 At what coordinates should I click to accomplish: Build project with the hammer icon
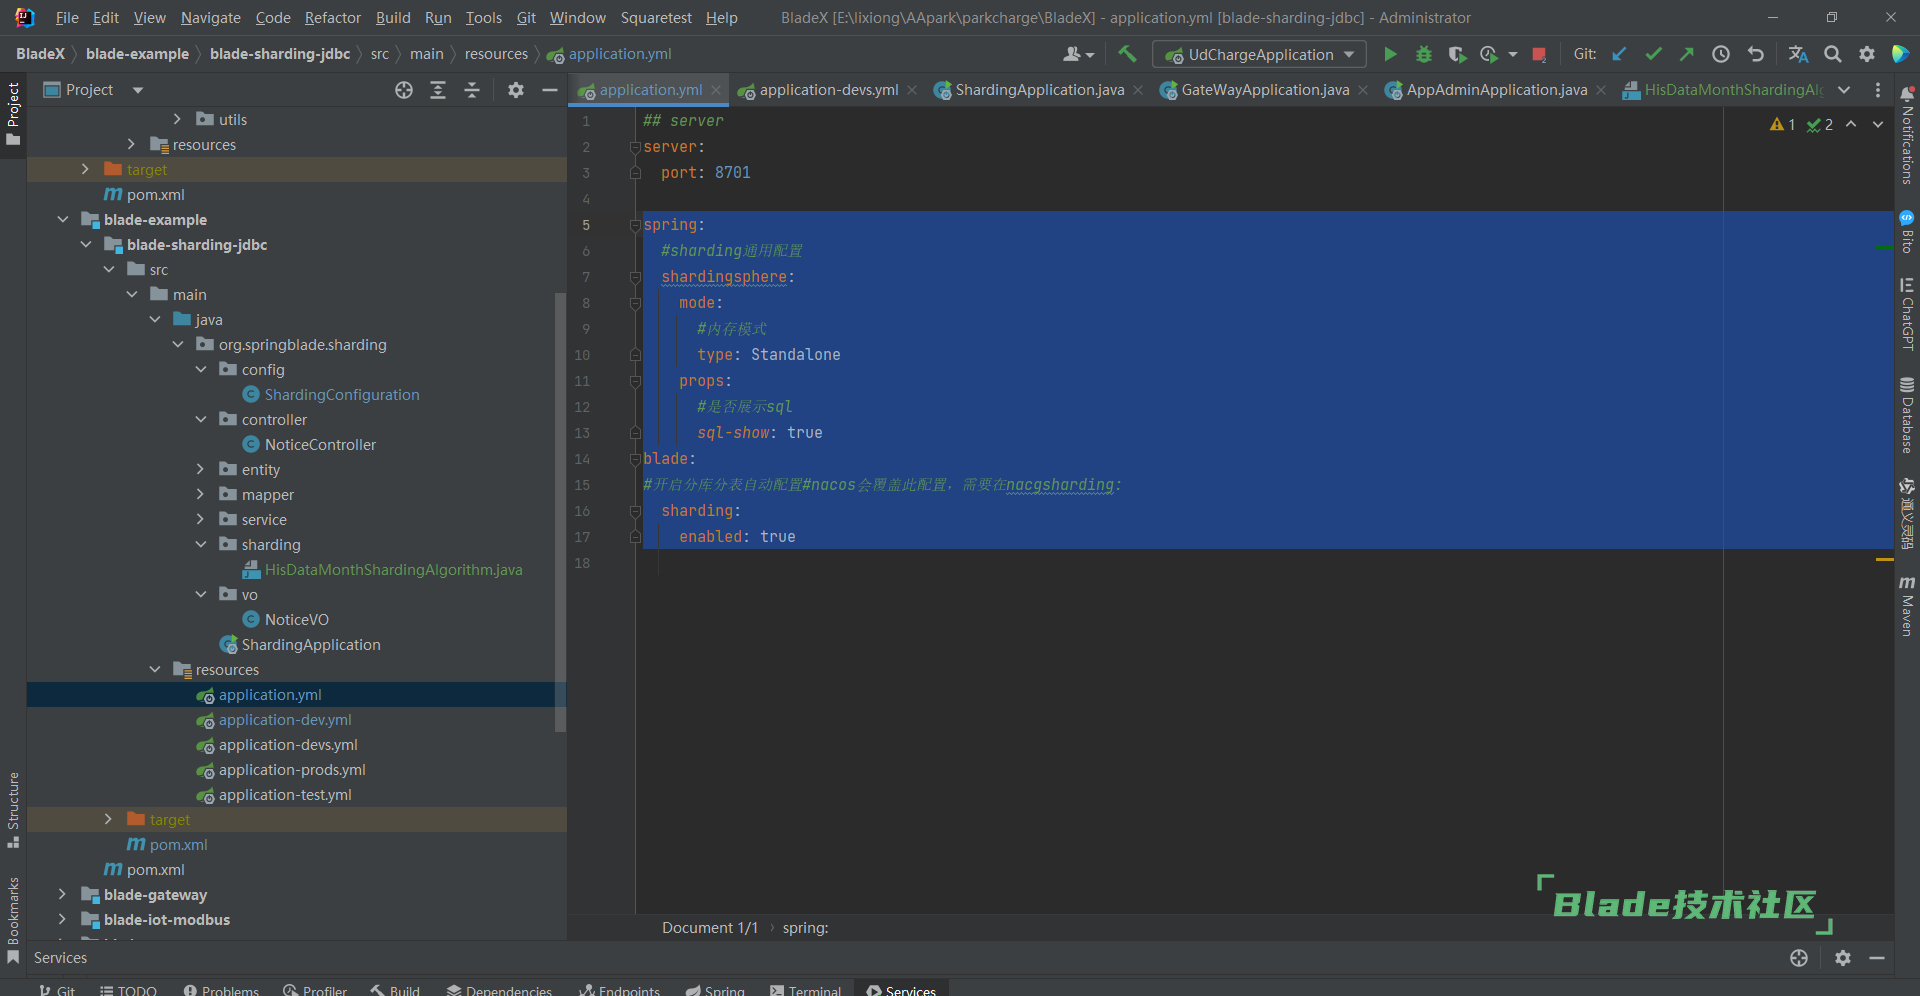pos(1127,54)
